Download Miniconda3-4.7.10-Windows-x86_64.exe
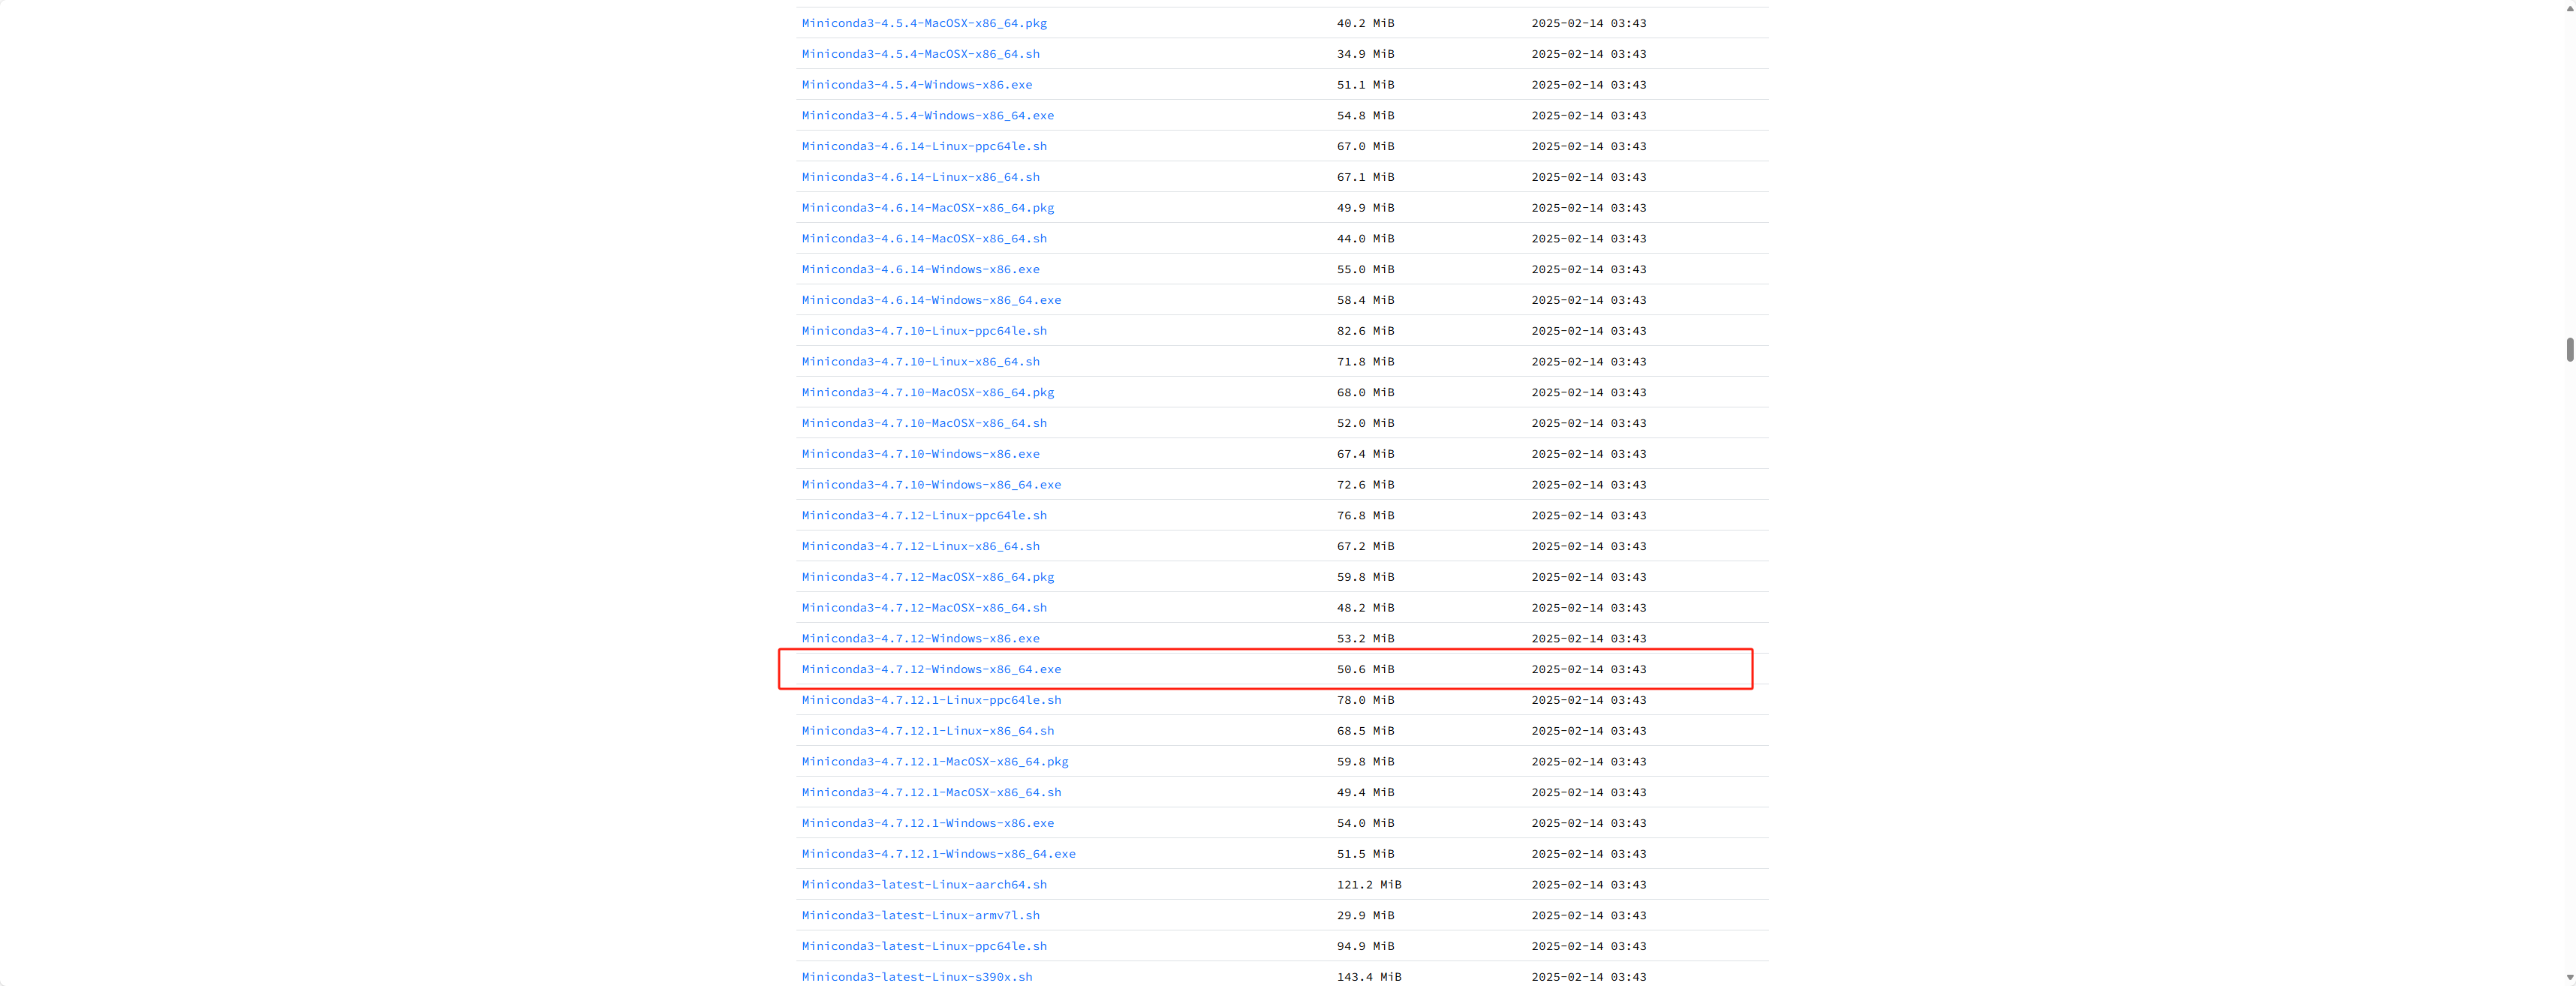Image resolution: width=2576 pixels, height=986 pixels. 930,485
